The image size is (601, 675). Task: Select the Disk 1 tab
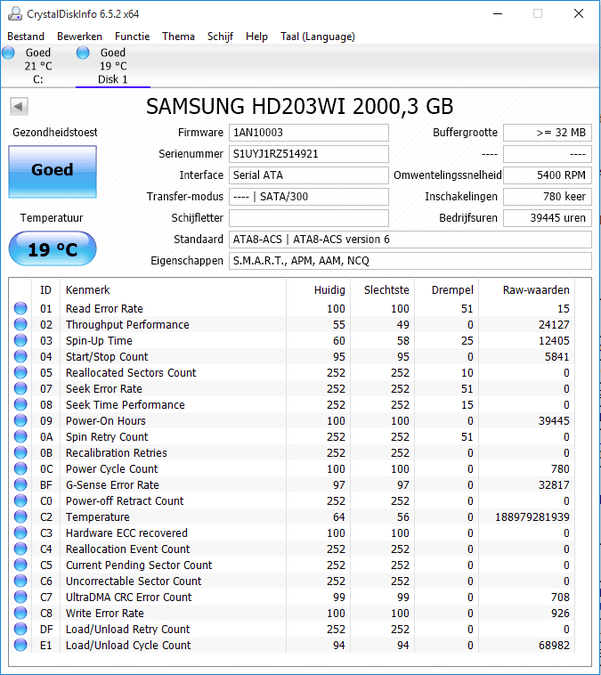113,66
